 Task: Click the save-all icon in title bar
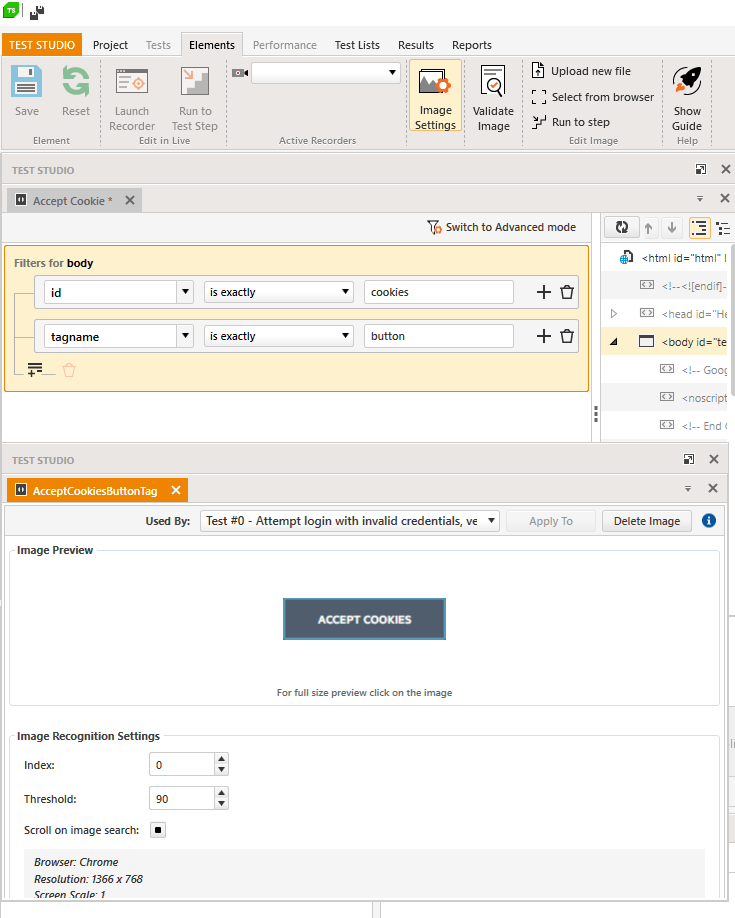[37, 11]
